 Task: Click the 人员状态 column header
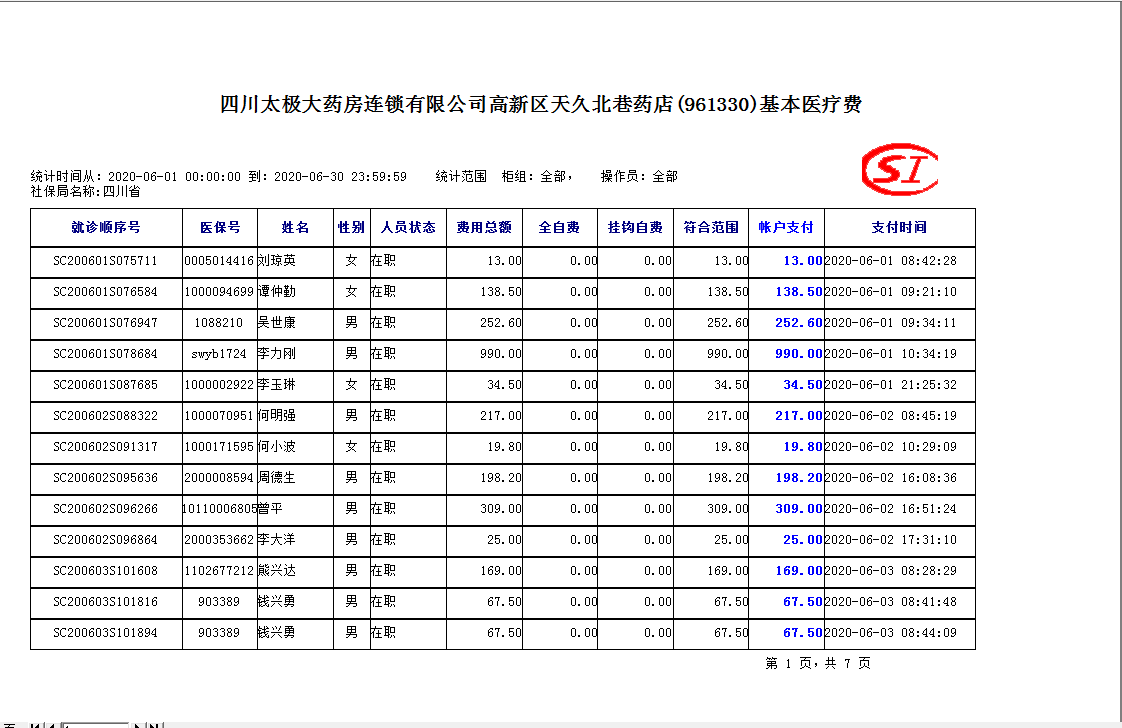coord(408,227)
